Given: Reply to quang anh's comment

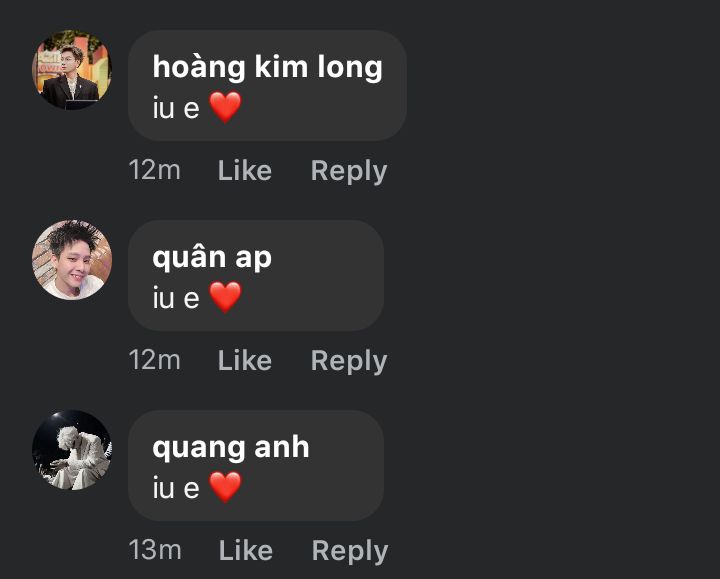Looking at the screenshot, I should point(350,551).
